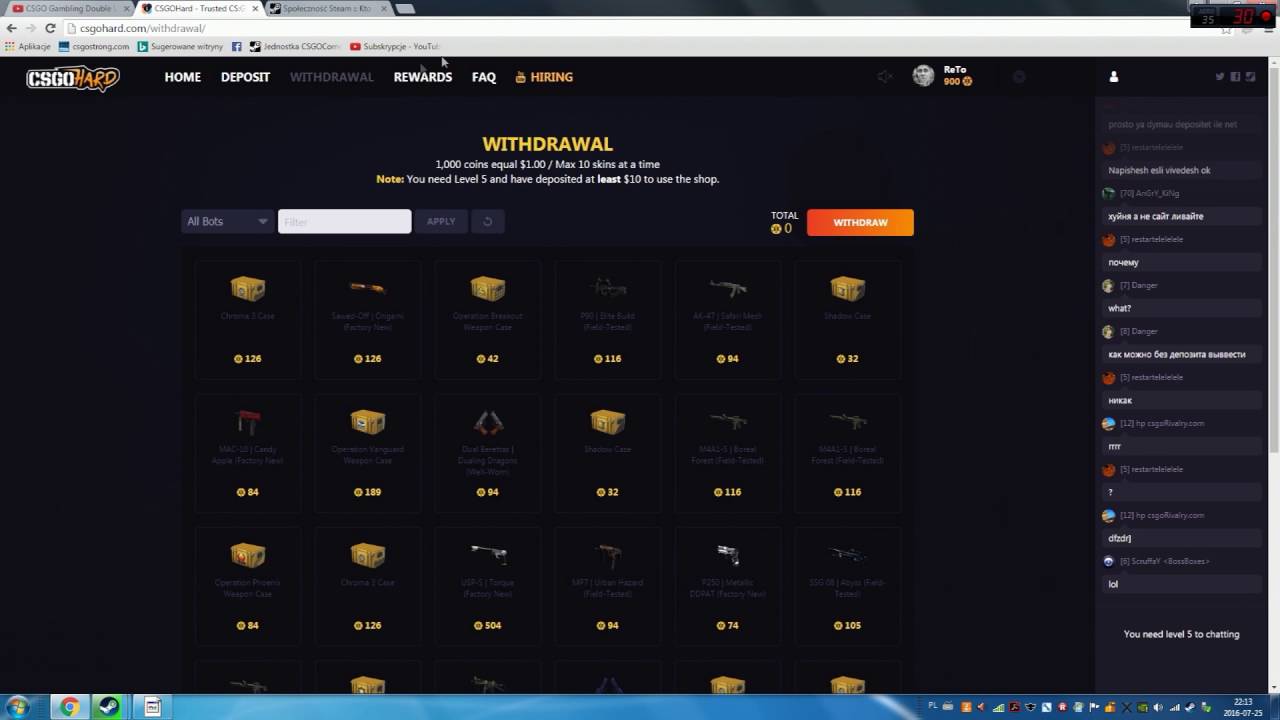Pick the P250 Metallic DDPAT skin
1280x720 pixels.
pos(728,586)
